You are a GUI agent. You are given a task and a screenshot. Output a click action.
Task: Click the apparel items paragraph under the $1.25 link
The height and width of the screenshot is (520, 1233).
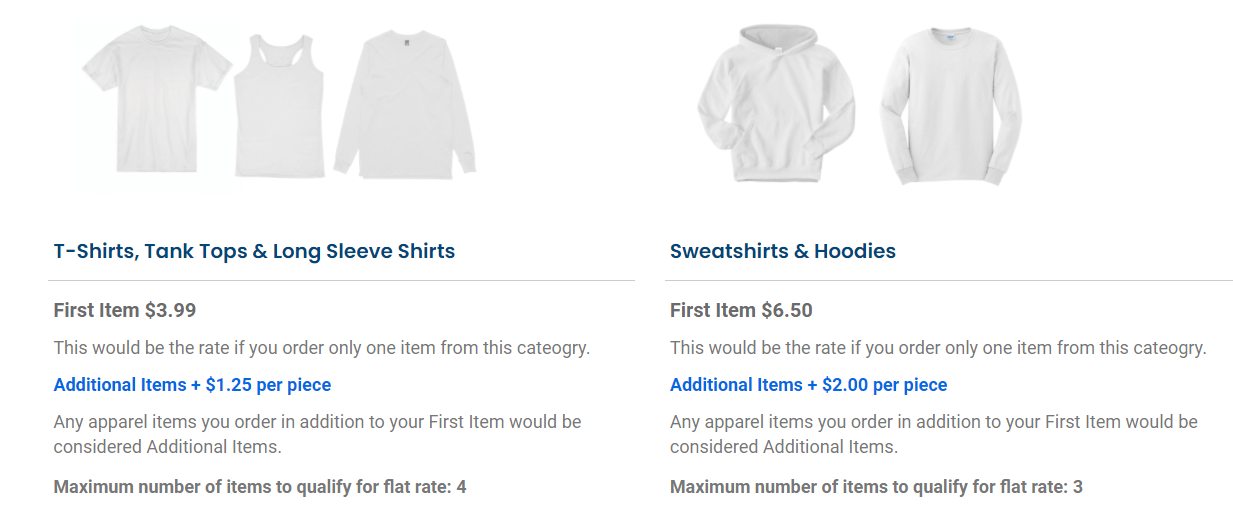point(317,434)
